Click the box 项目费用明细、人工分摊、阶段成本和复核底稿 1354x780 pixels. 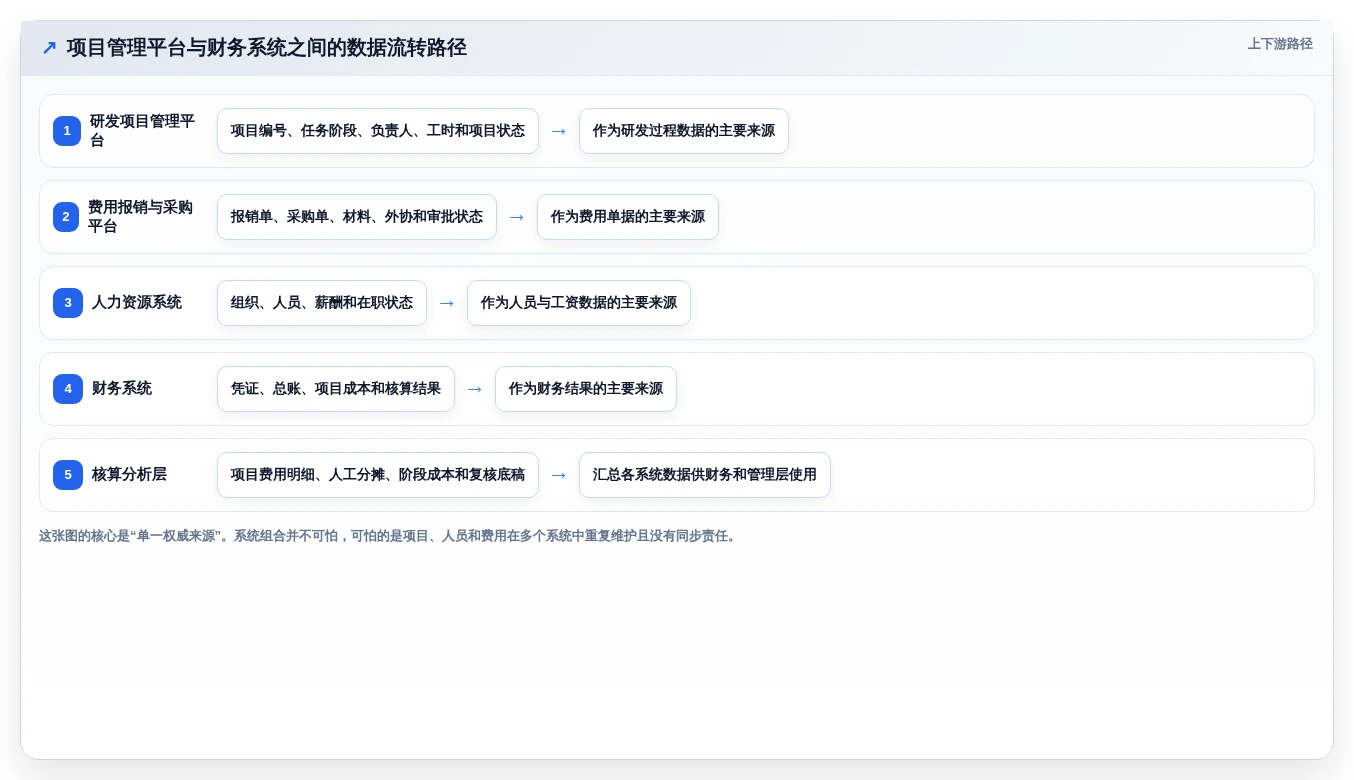(x=378, y=475)
